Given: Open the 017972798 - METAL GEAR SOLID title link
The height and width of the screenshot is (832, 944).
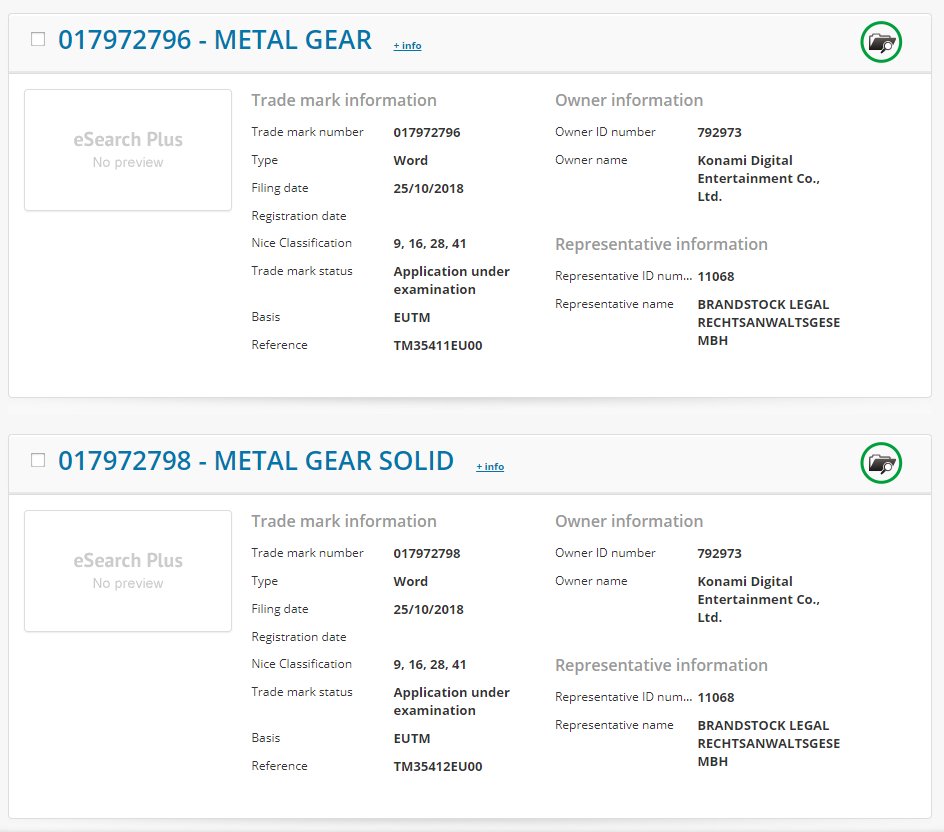Looking at the screenshot, I should (x=256, y=461).
